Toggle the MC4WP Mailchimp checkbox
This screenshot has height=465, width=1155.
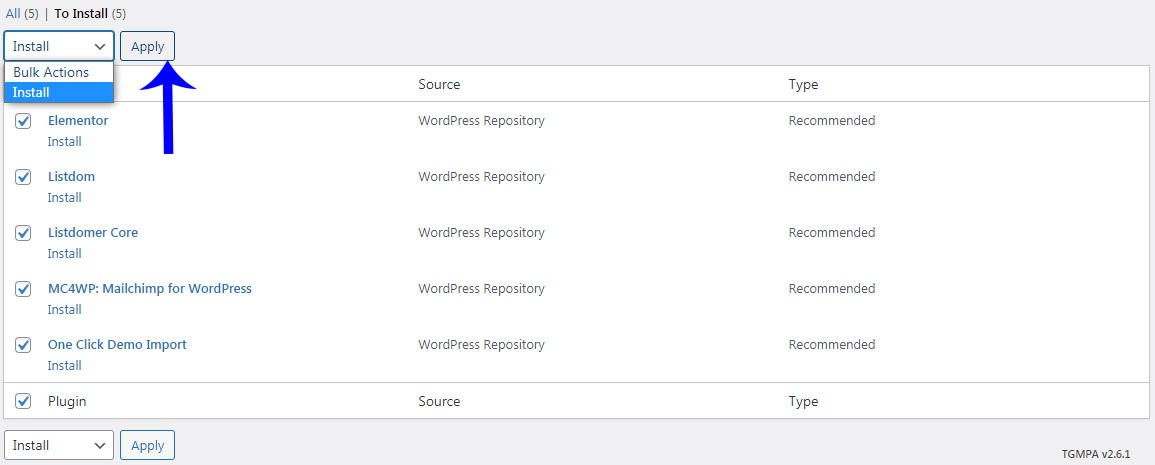click(x=23, y=289)
